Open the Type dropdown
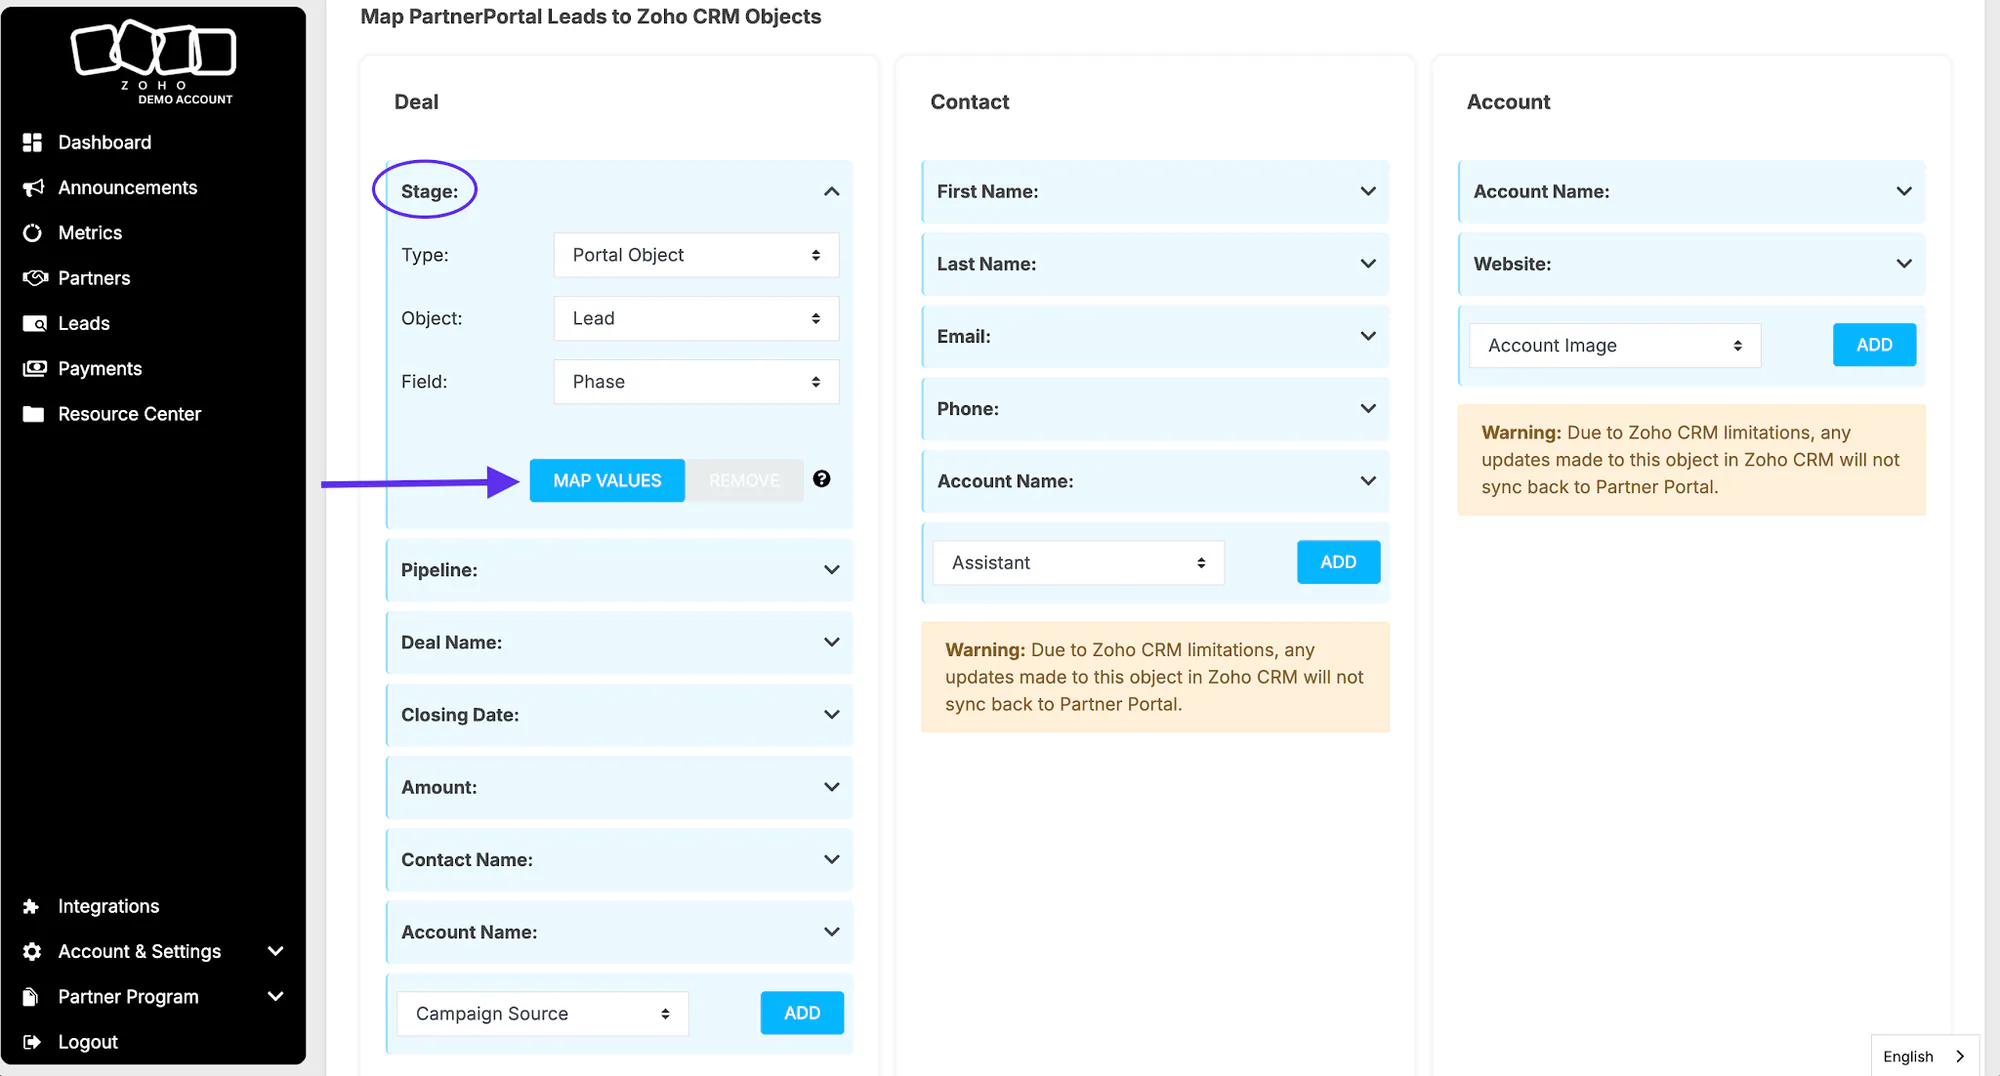 coord(696,255)
